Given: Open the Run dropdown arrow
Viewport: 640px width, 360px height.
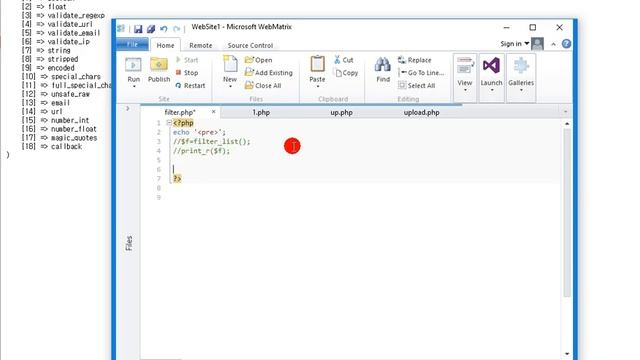Looking at the screenshot, I should (x=134, y=86).
